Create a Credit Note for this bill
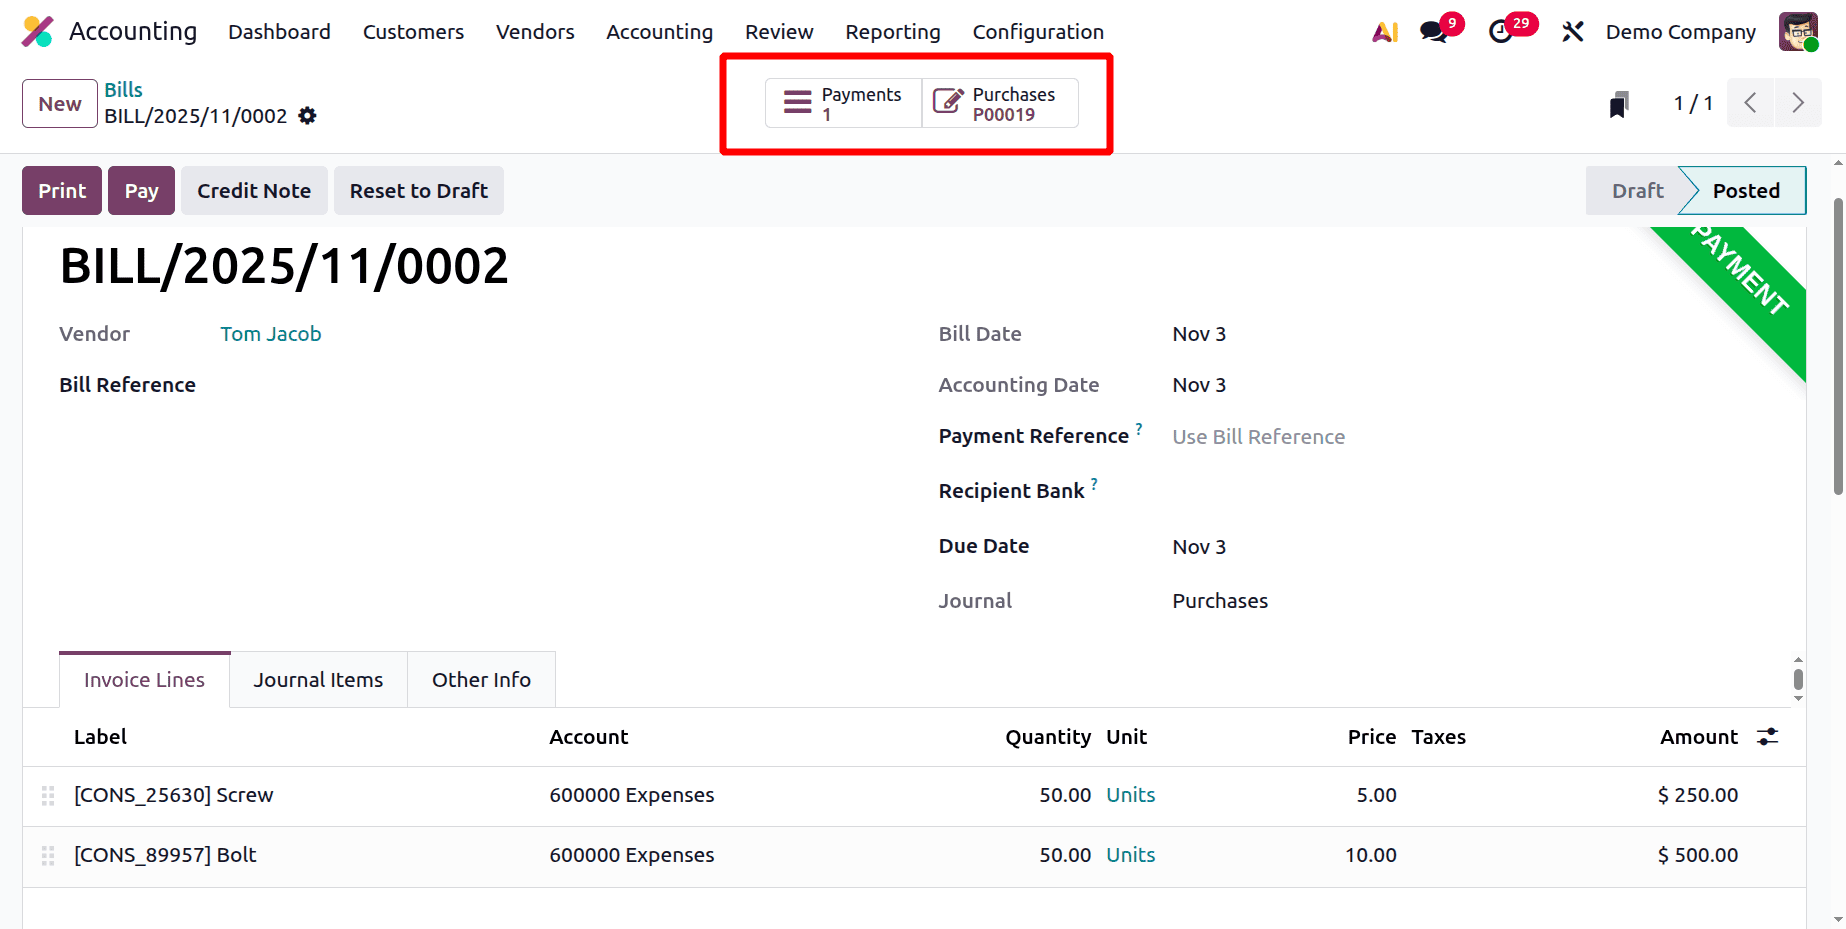Screen dimensions: 1846x929 click(253, 190)
